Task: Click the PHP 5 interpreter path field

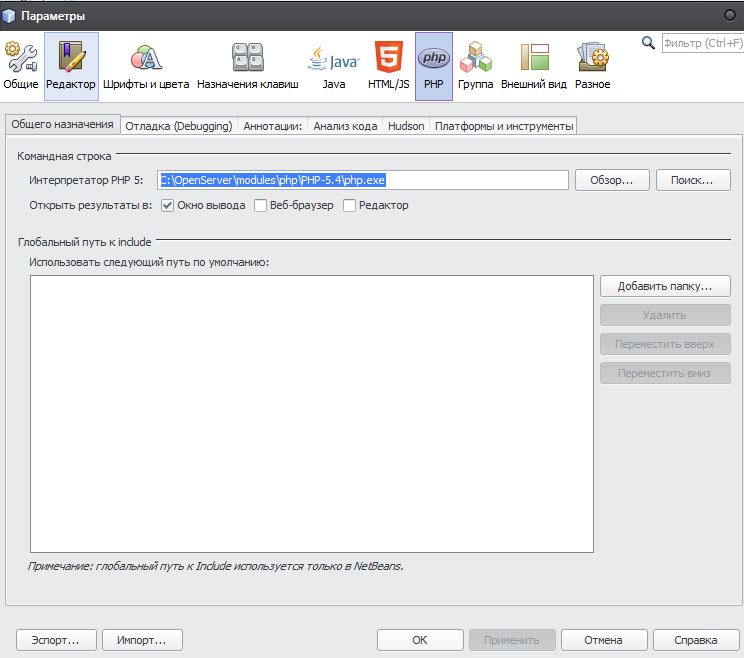Action: pos(364,181)
